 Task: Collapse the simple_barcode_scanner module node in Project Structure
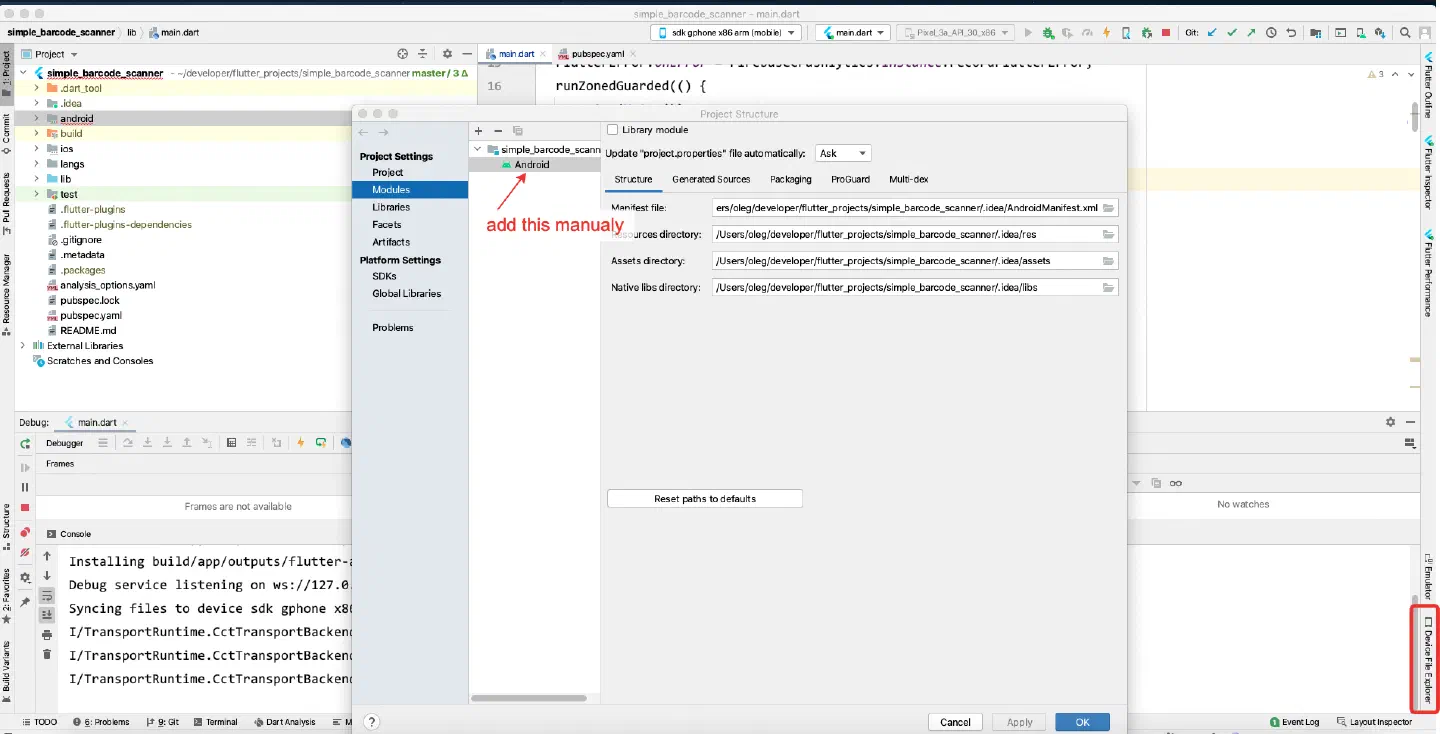pyautogui.click(x=478, y=149)
